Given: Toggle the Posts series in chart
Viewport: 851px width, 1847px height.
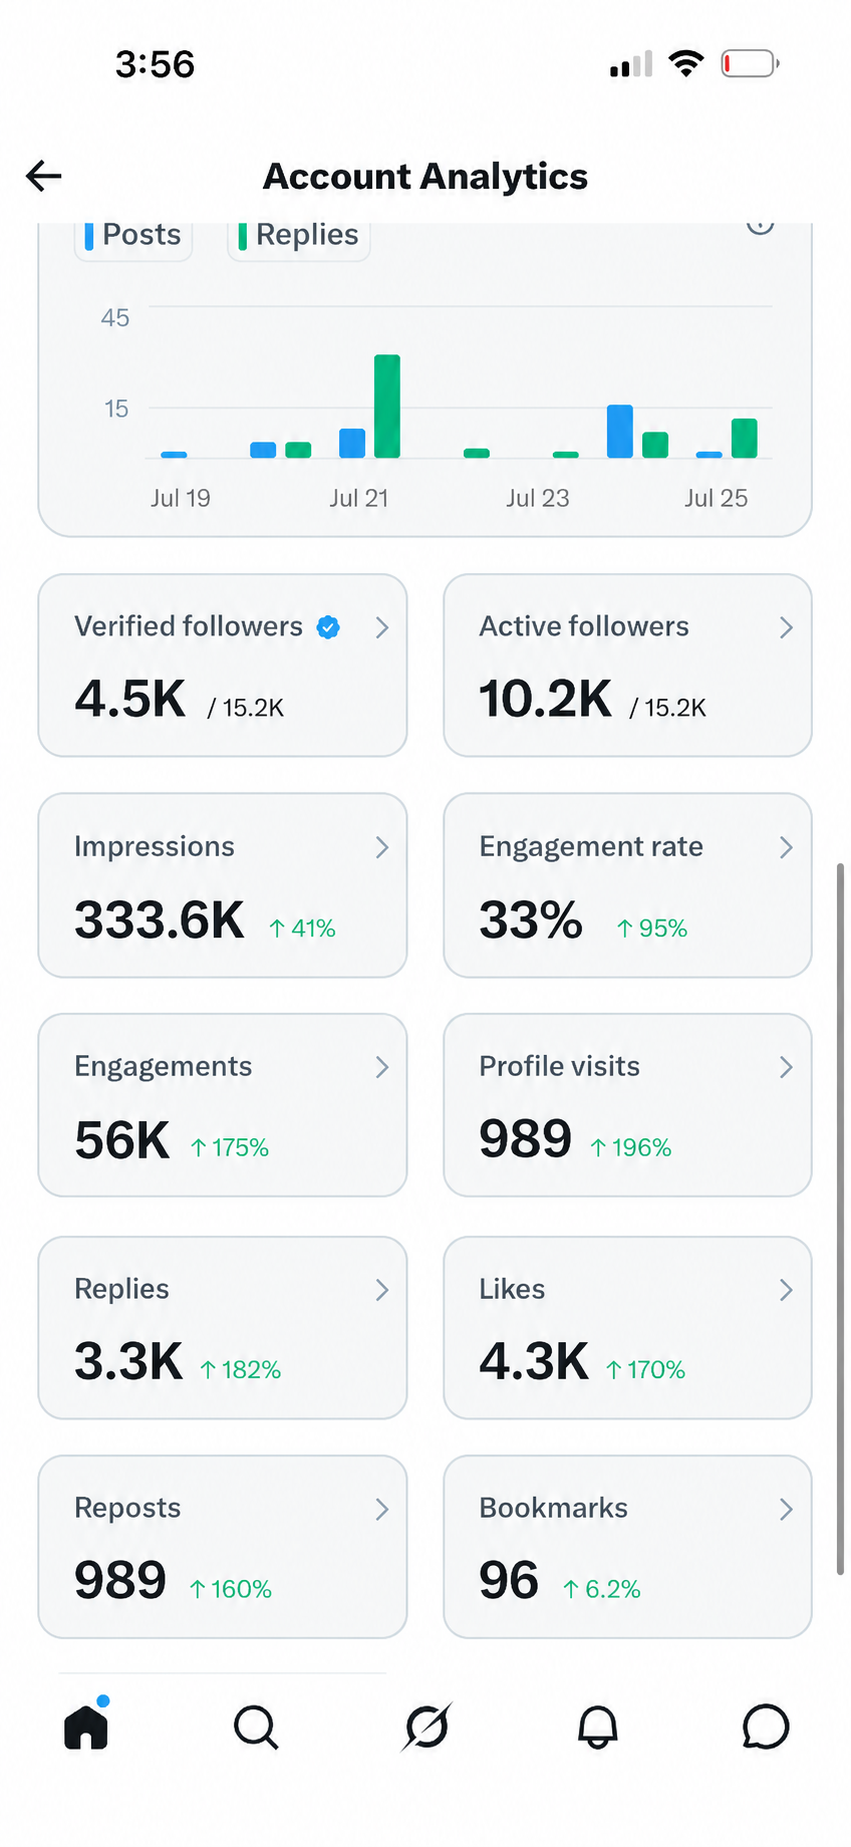Looking at the screenshot, I should 133,237.
